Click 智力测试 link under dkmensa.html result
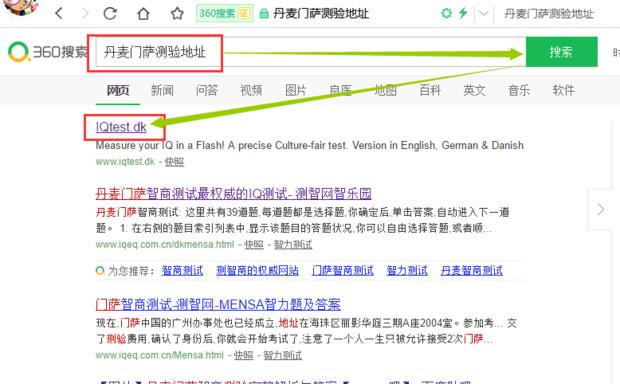Image resolution: width=620 pixels, height=384 pixels. point(293,245)
